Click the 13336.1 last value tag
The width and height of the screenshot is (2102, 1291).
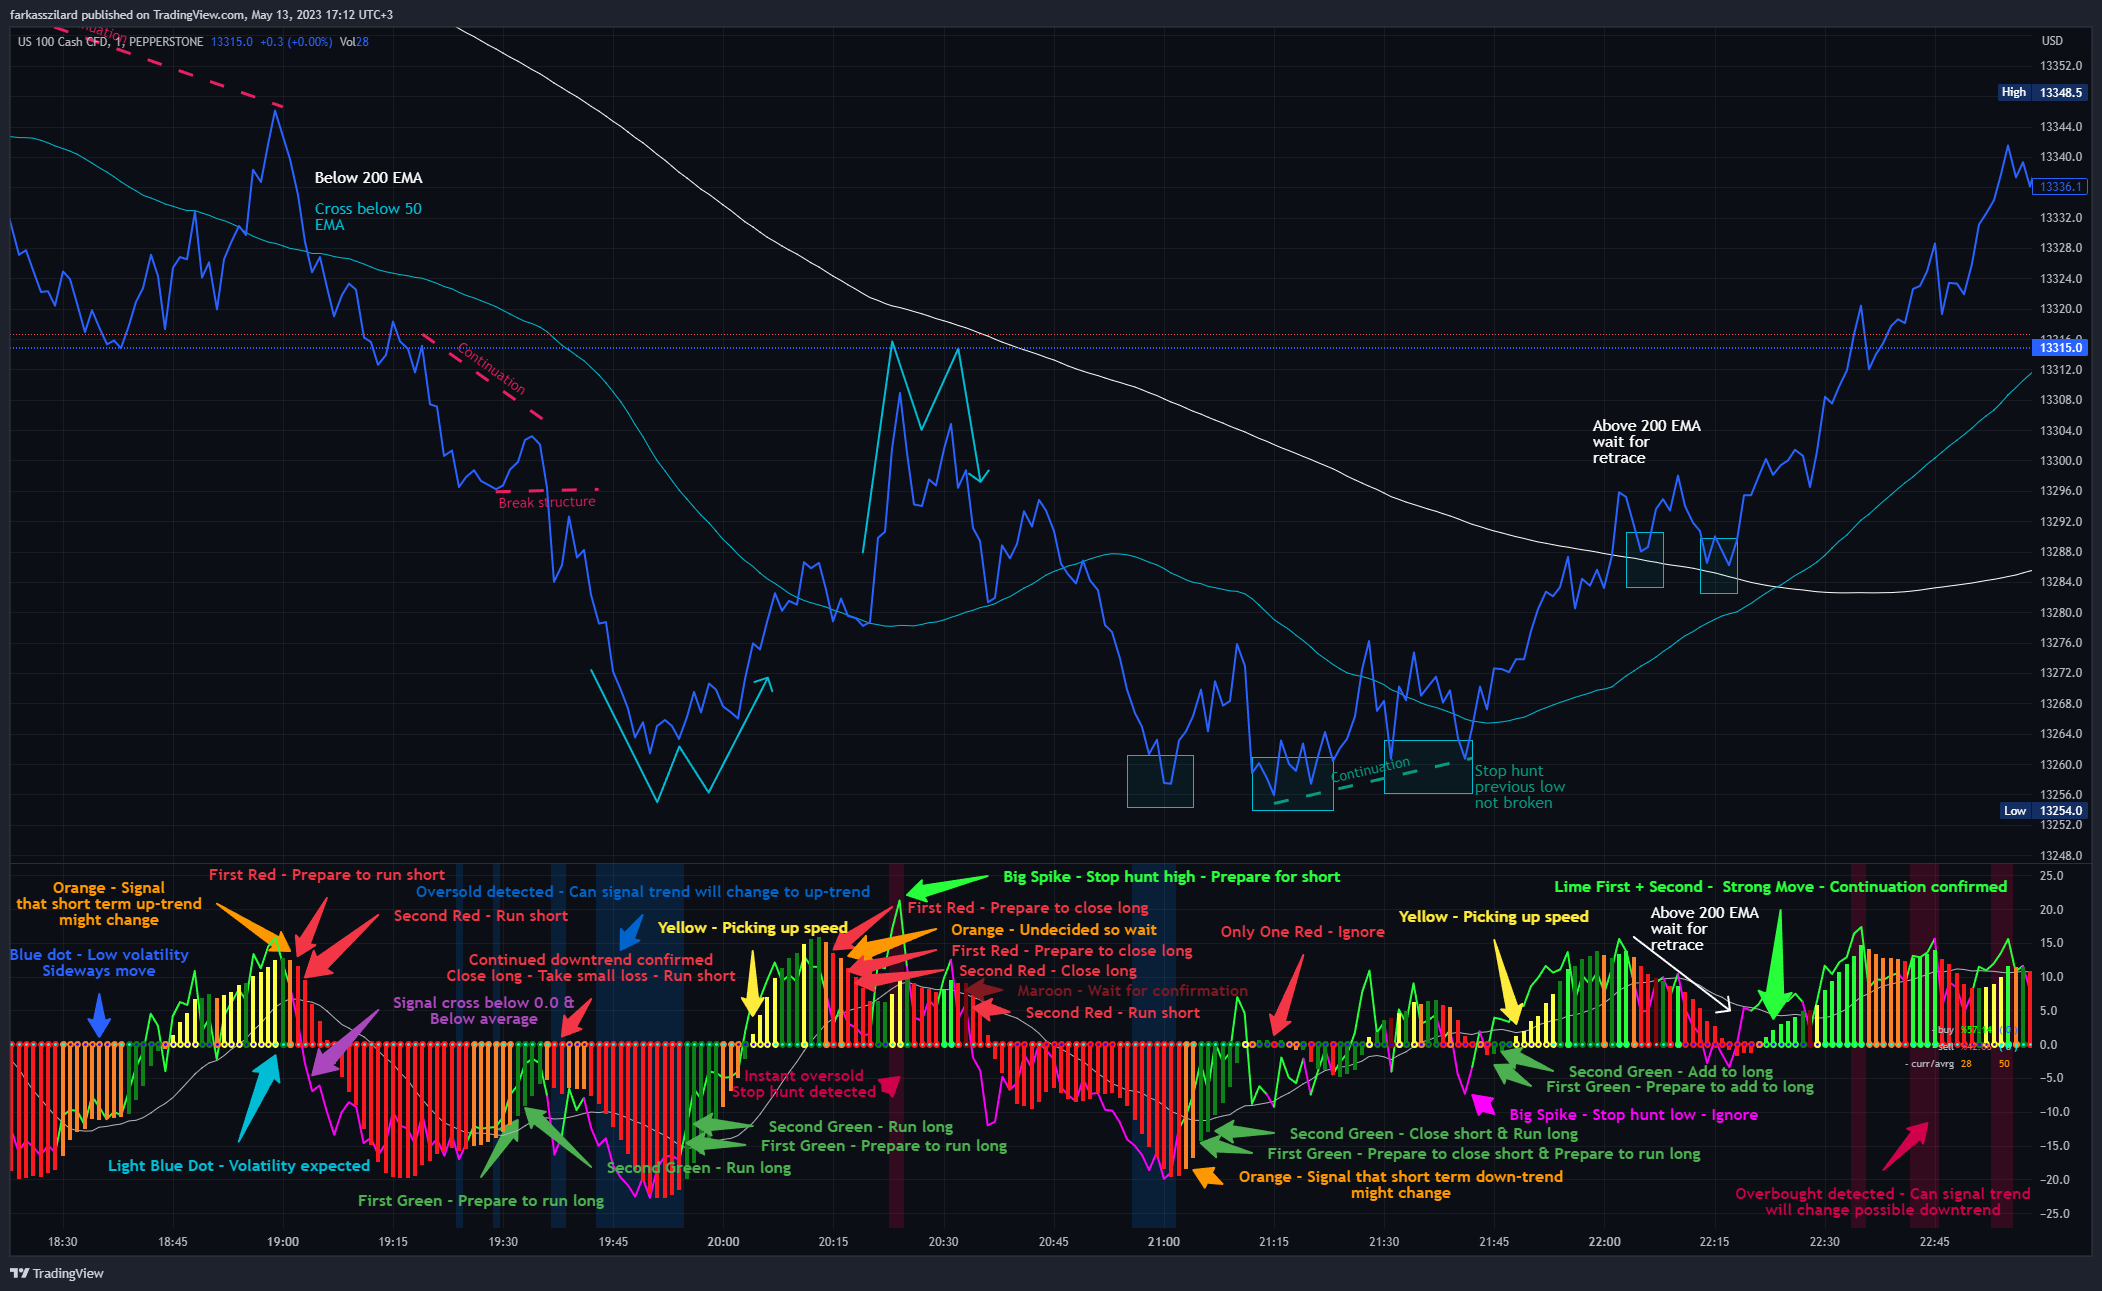point(2060,187)
